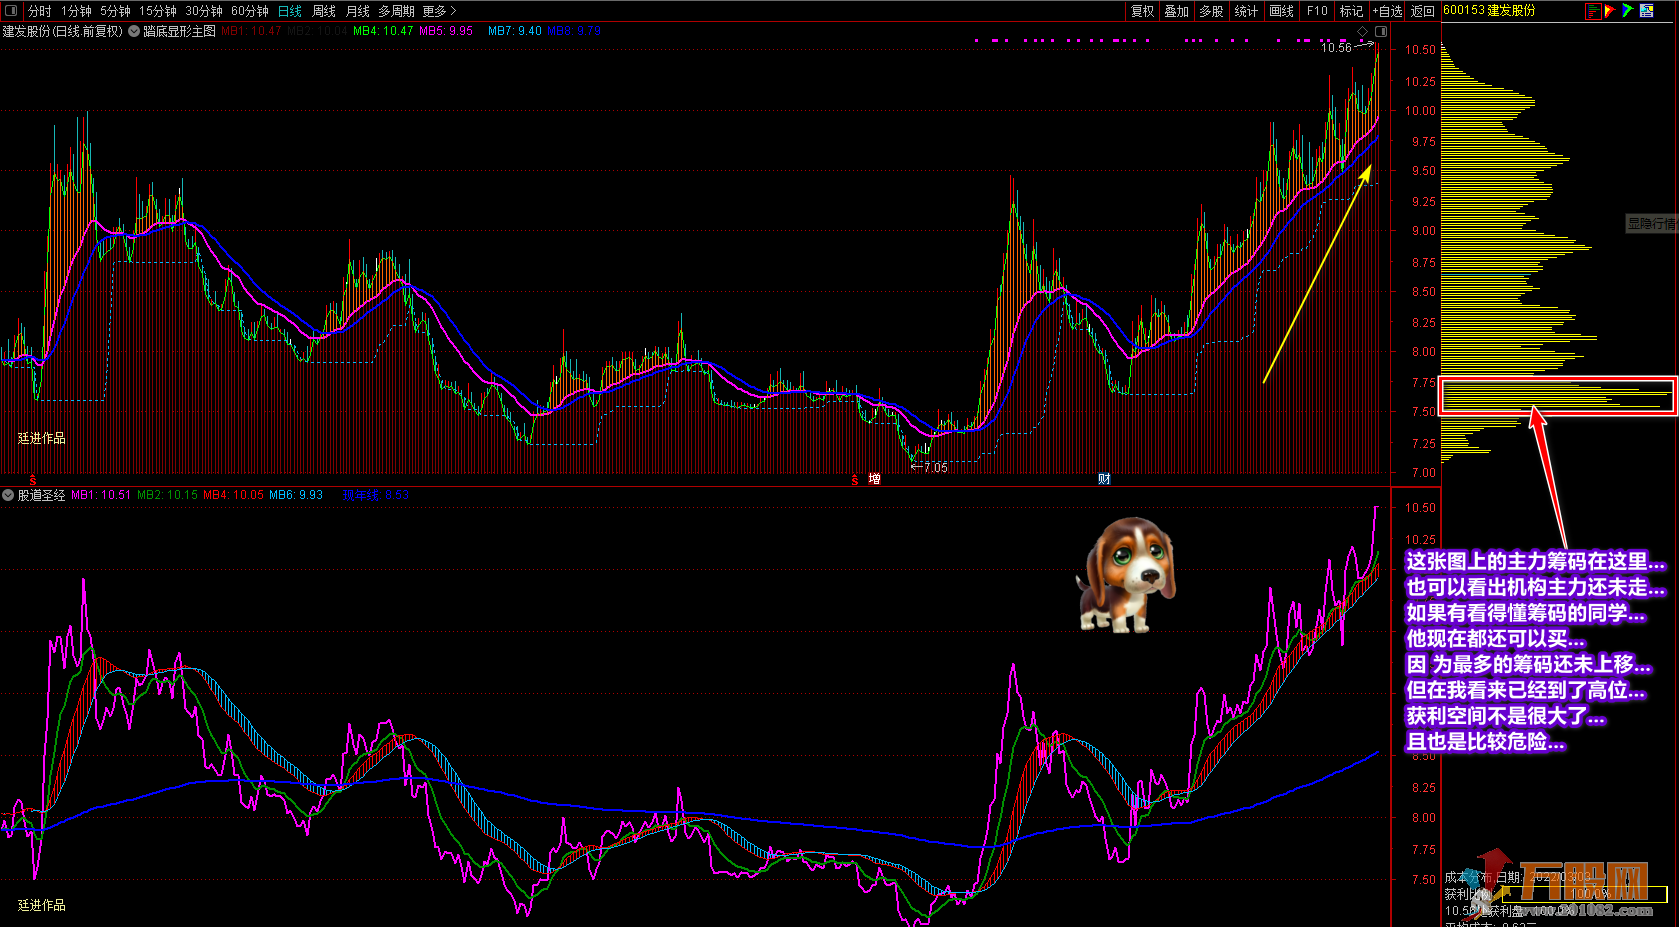Screen dimensions: 1679x927
Task: Open the 60分钟 period tab
Action: [250, 11]
